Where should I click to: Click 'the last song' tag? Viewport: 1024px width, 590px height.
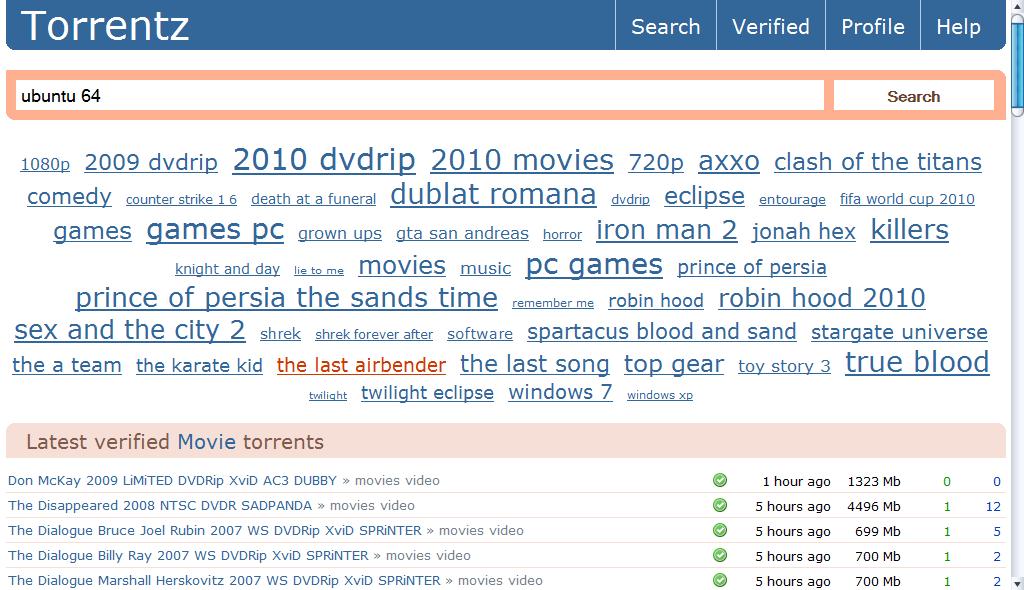534,364
